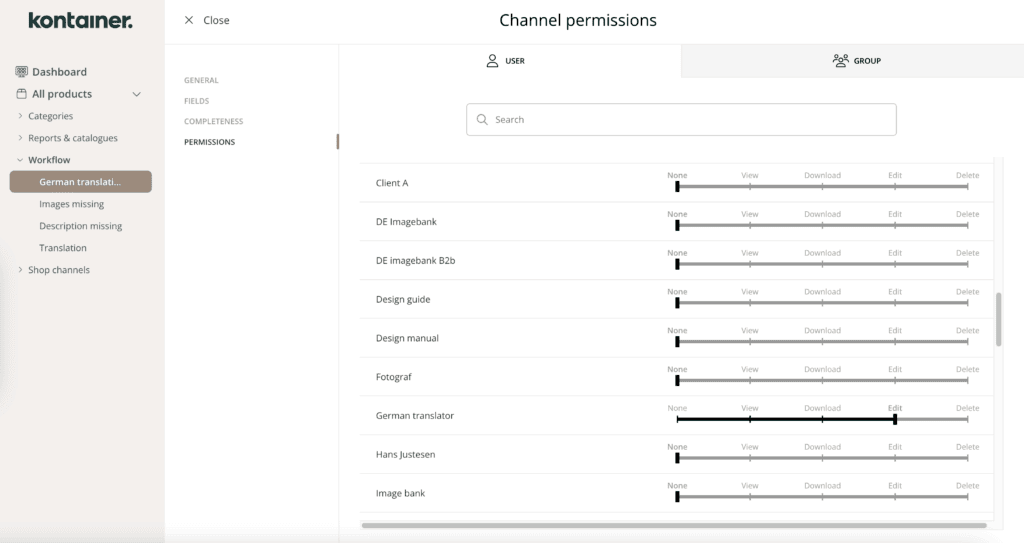Expand the Categories tree item
Screen dimensions: 1024x543
point(20,116)
